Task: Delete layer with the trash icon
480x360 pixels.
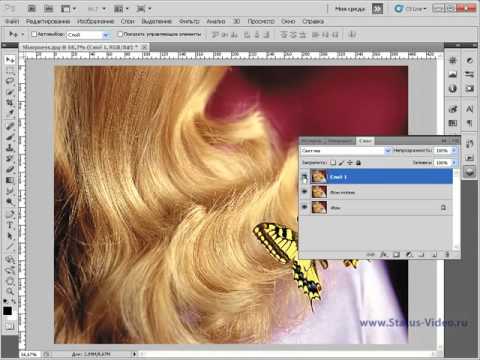Action: pyautogui.click(x=447, y=255)
